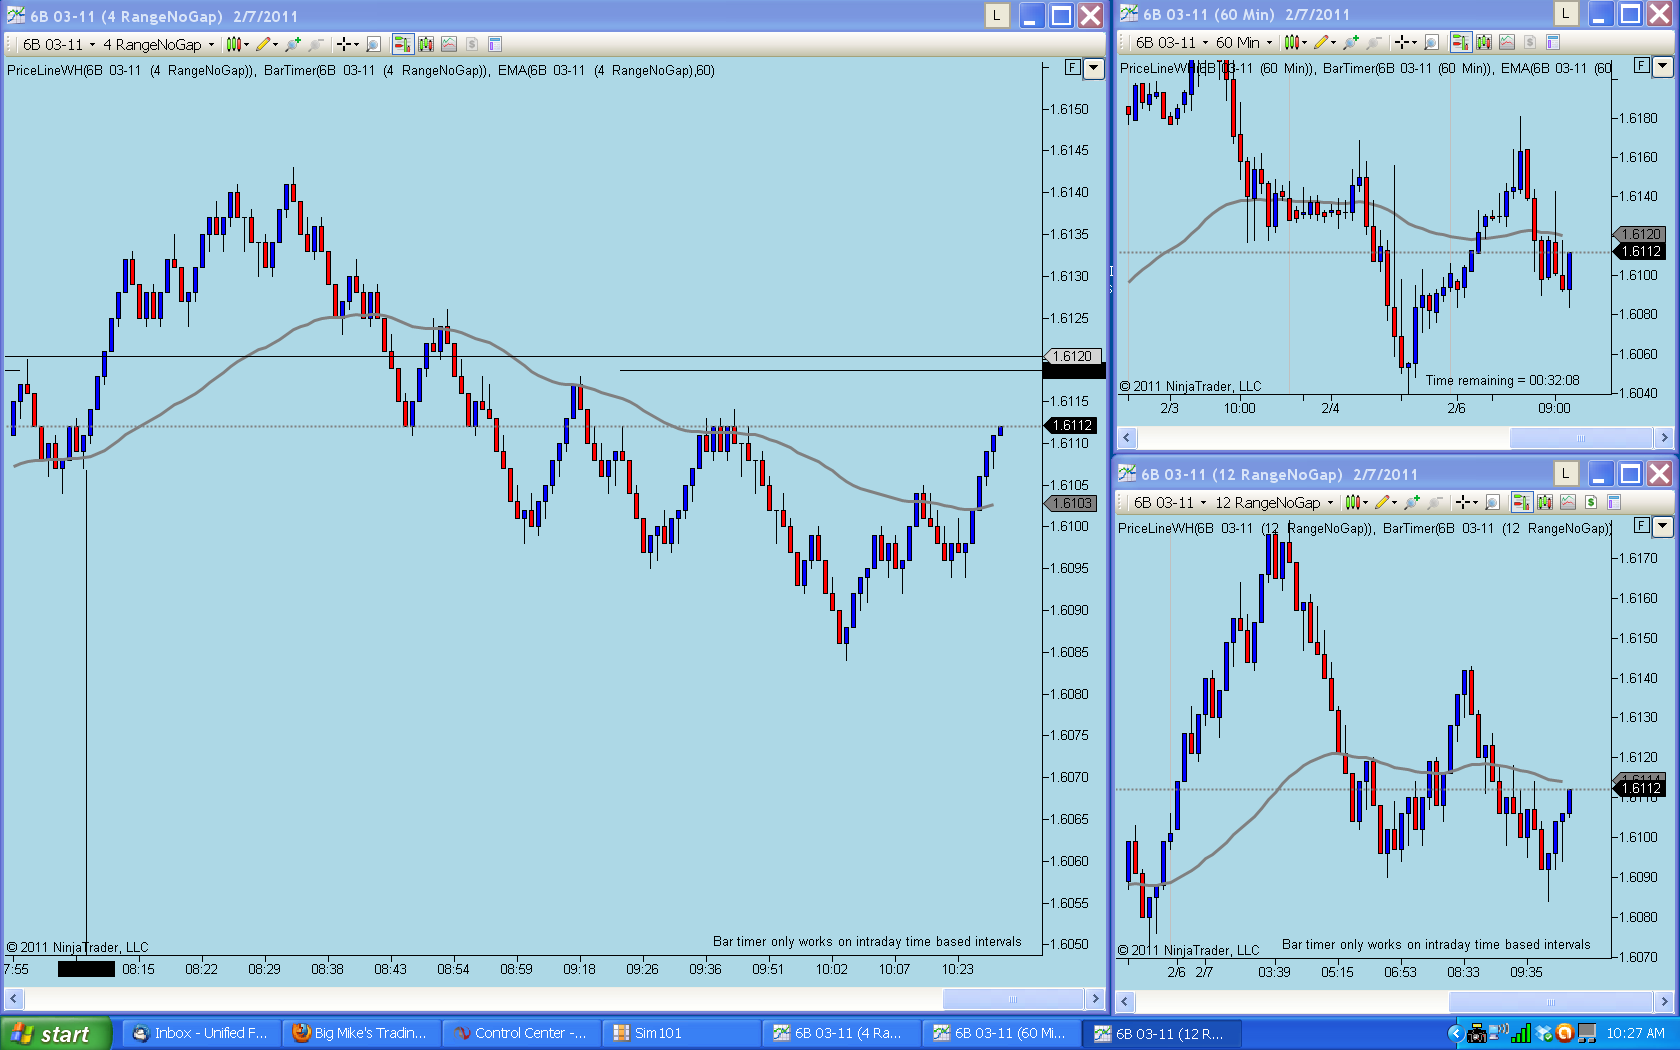
Task: Click horizontal scrollbar thumb of 60 Min chart
Action: (1581, 438)
